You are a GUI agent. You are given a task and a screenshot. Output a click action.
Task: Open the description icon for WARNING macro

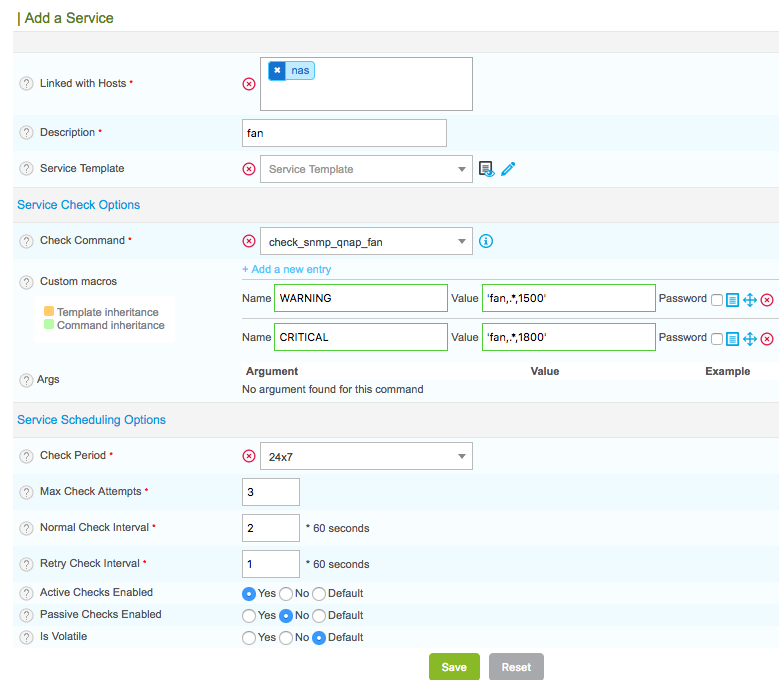click(733, 299)
